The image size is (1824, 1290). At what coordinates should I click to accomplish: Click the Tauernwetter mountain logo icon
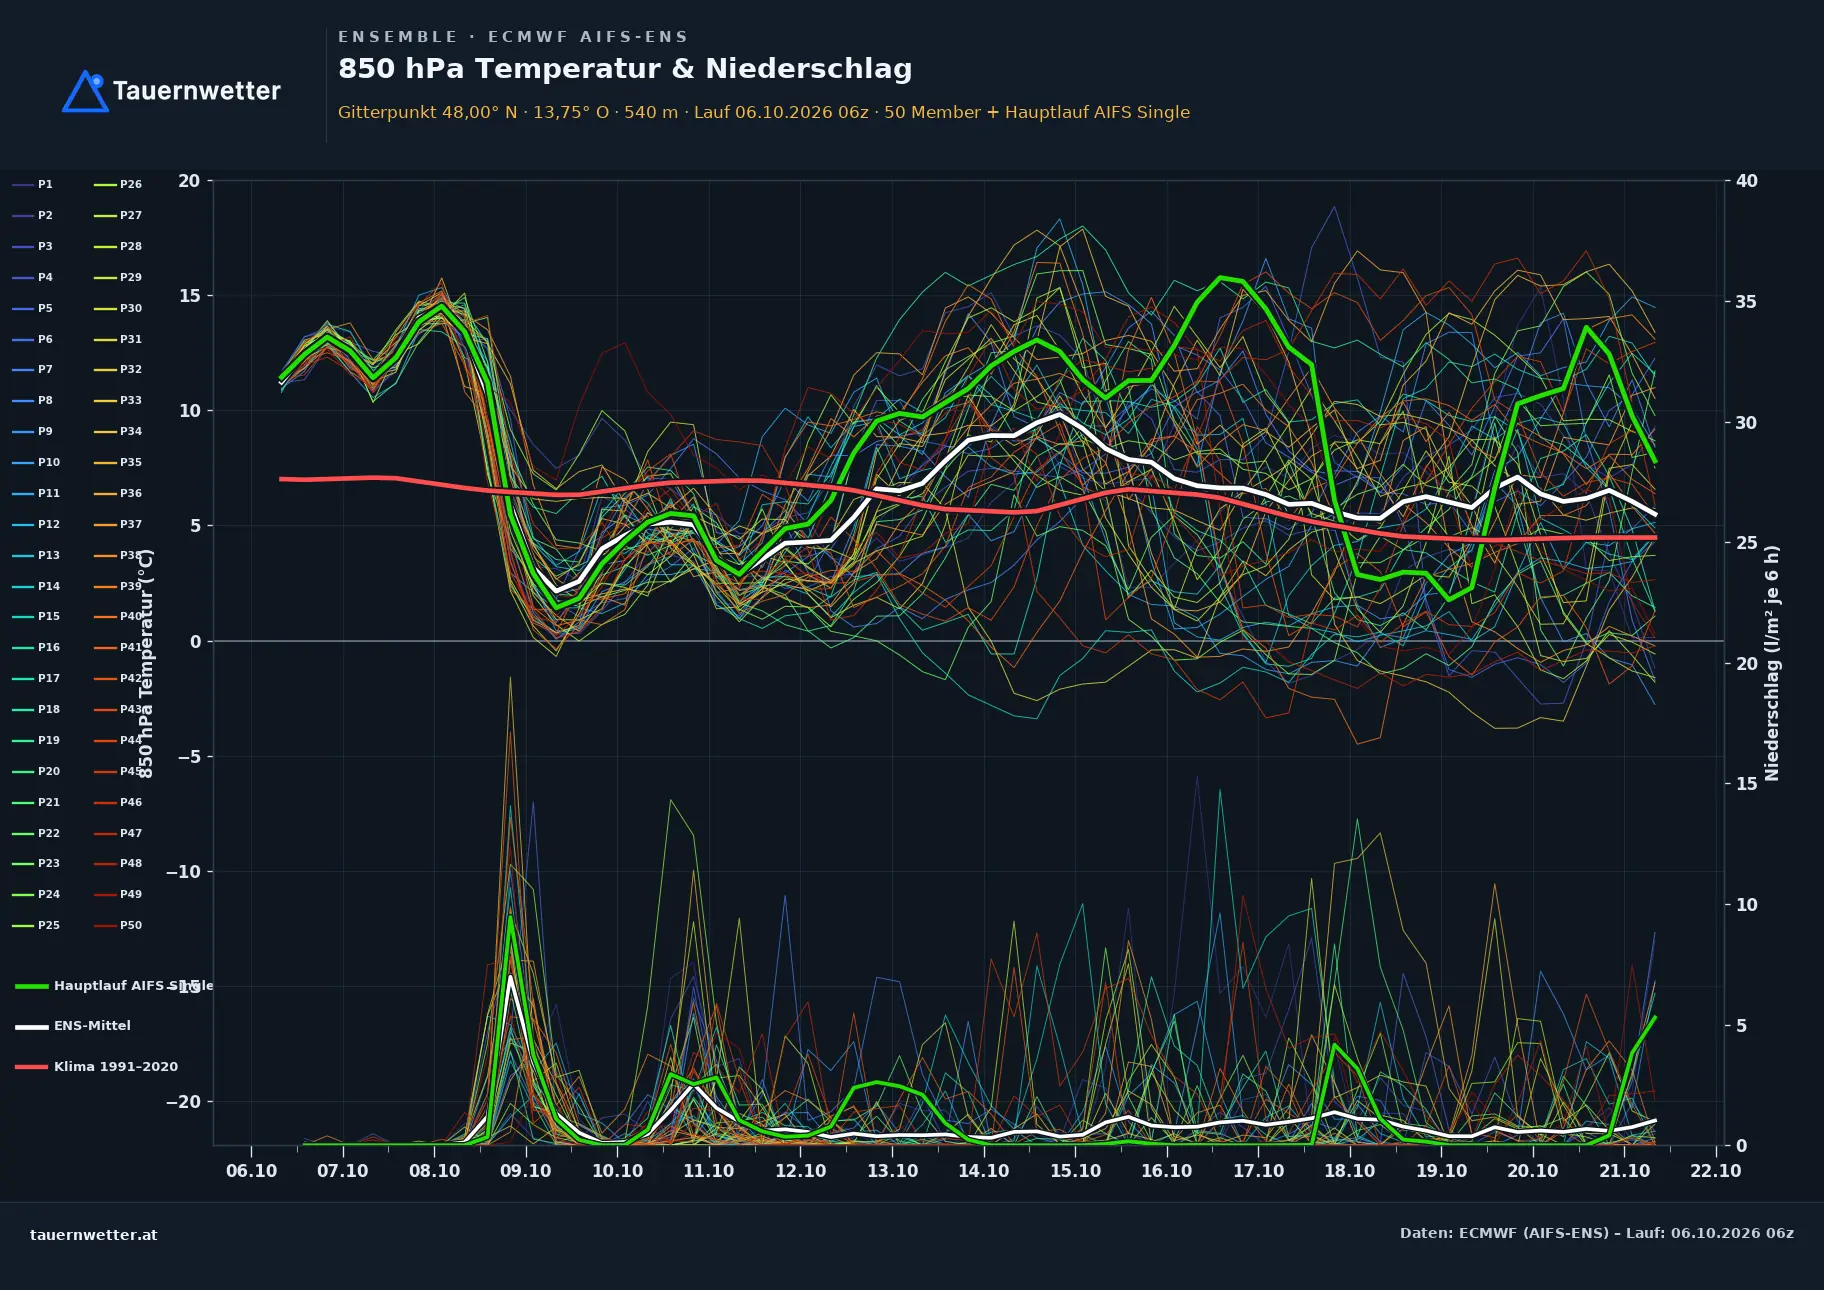(85, 91)
